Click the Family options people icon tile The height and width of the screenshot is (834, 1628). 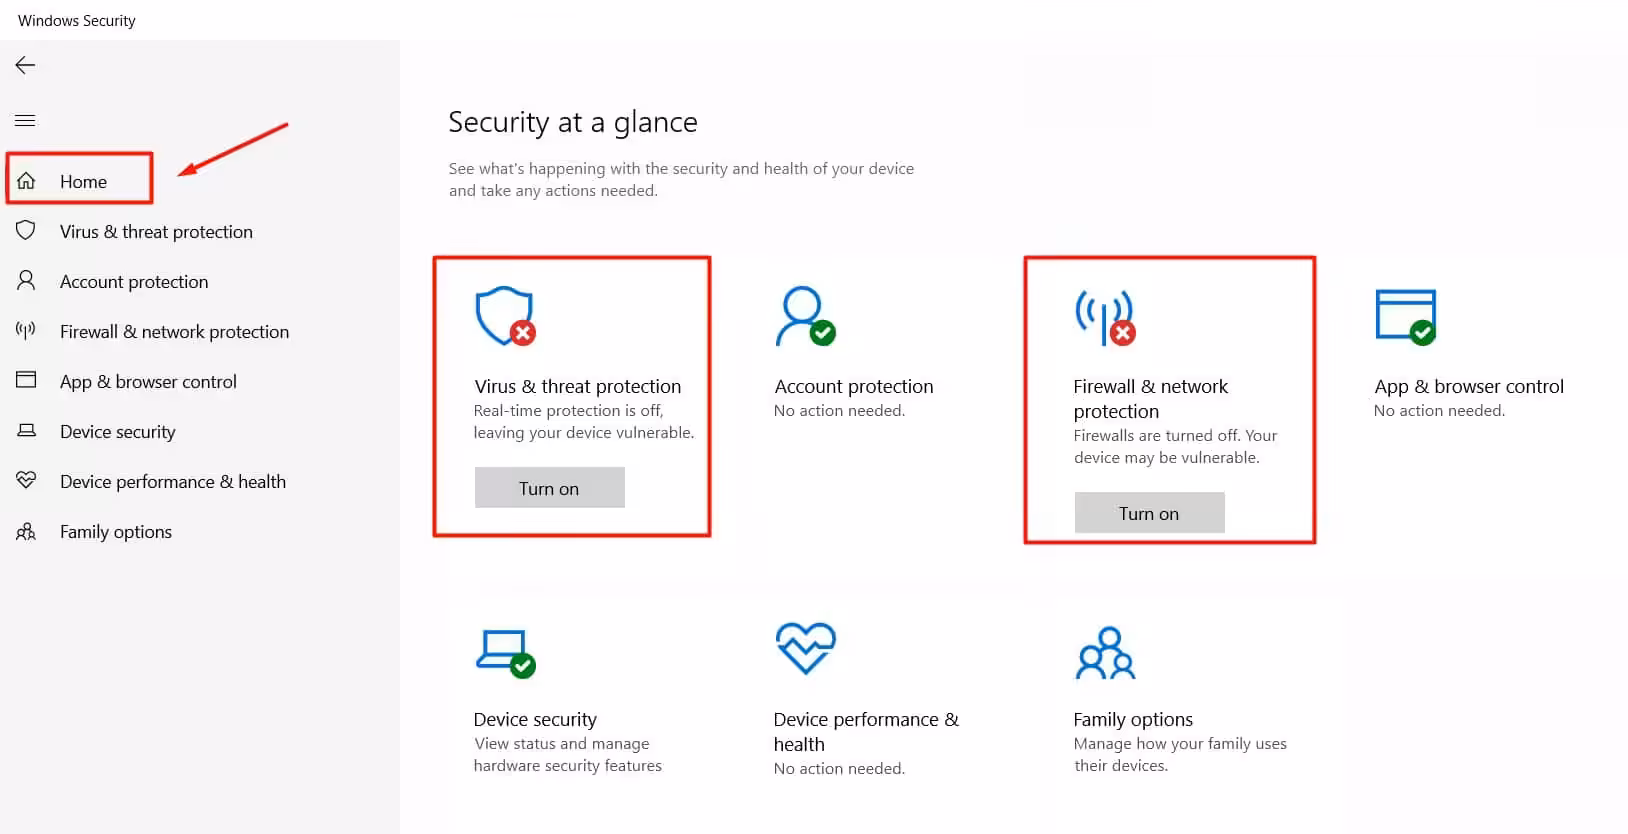[x=1105, y=653]
